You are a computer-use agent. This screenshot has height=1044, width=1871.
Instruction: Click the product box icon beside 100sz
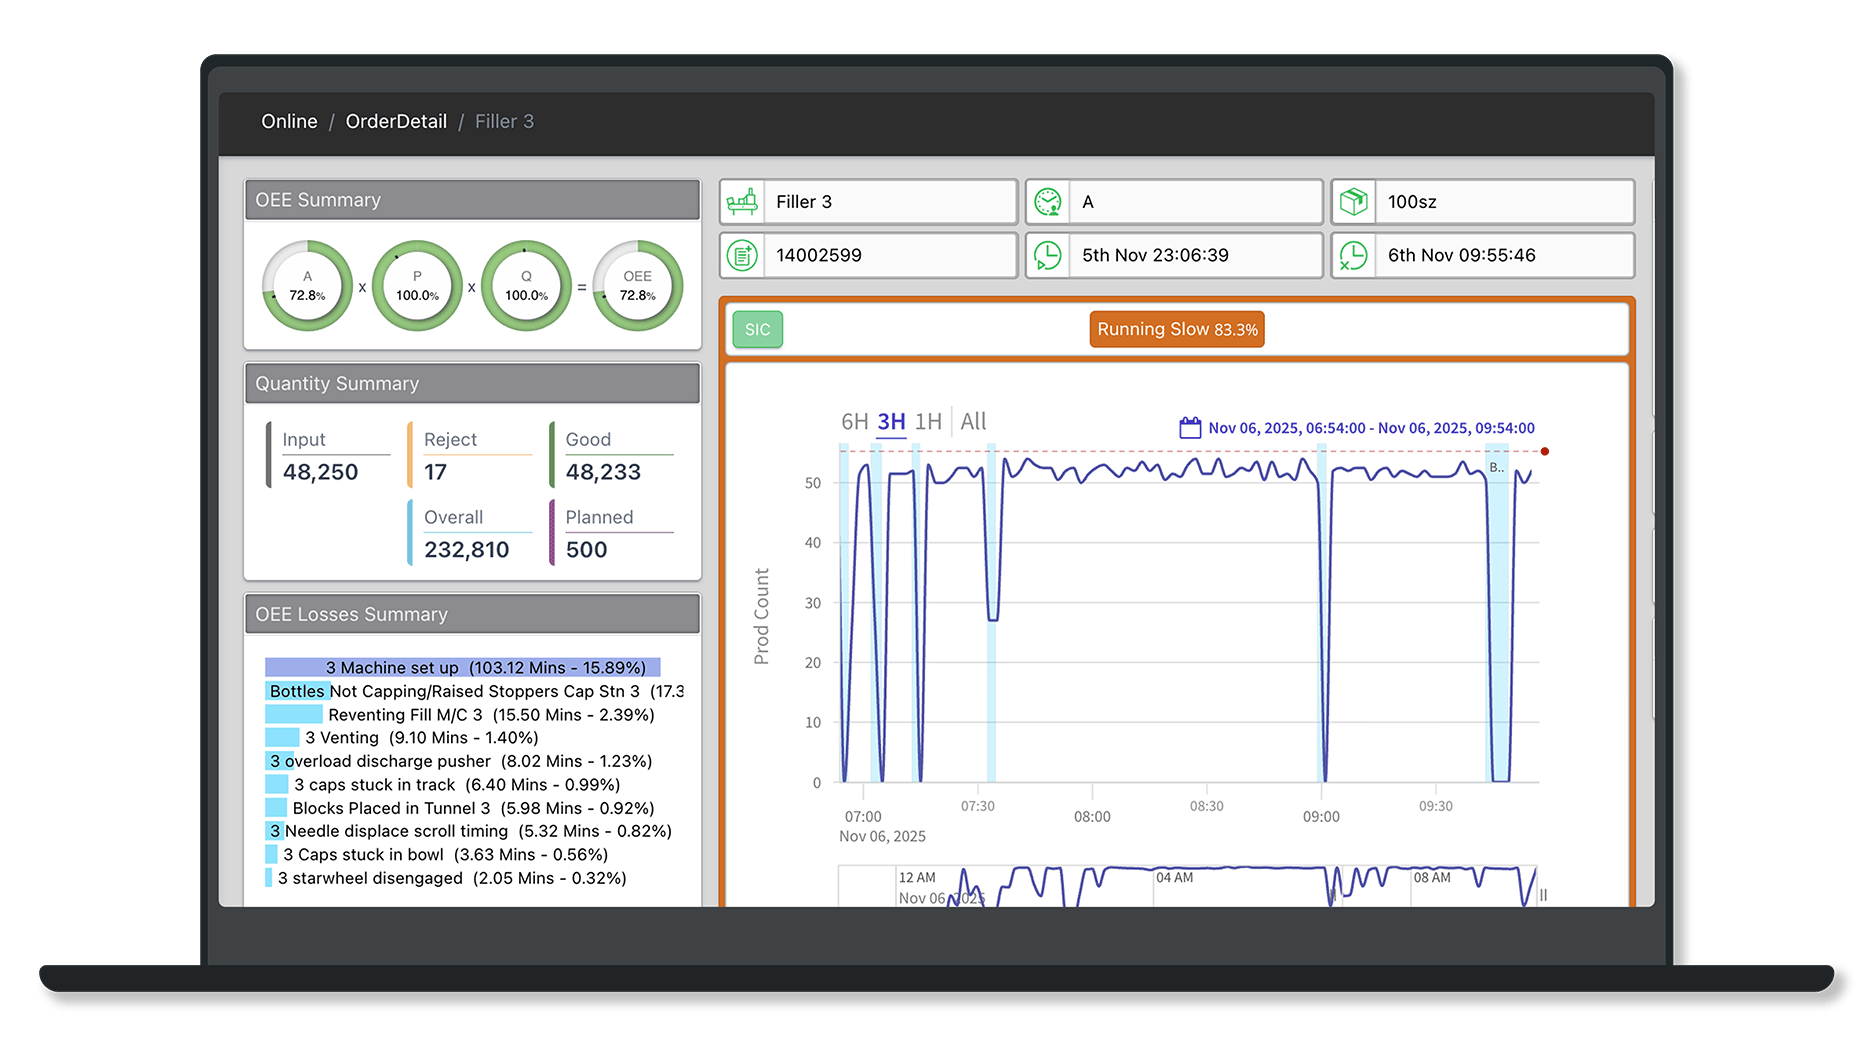click(1353, 202)
